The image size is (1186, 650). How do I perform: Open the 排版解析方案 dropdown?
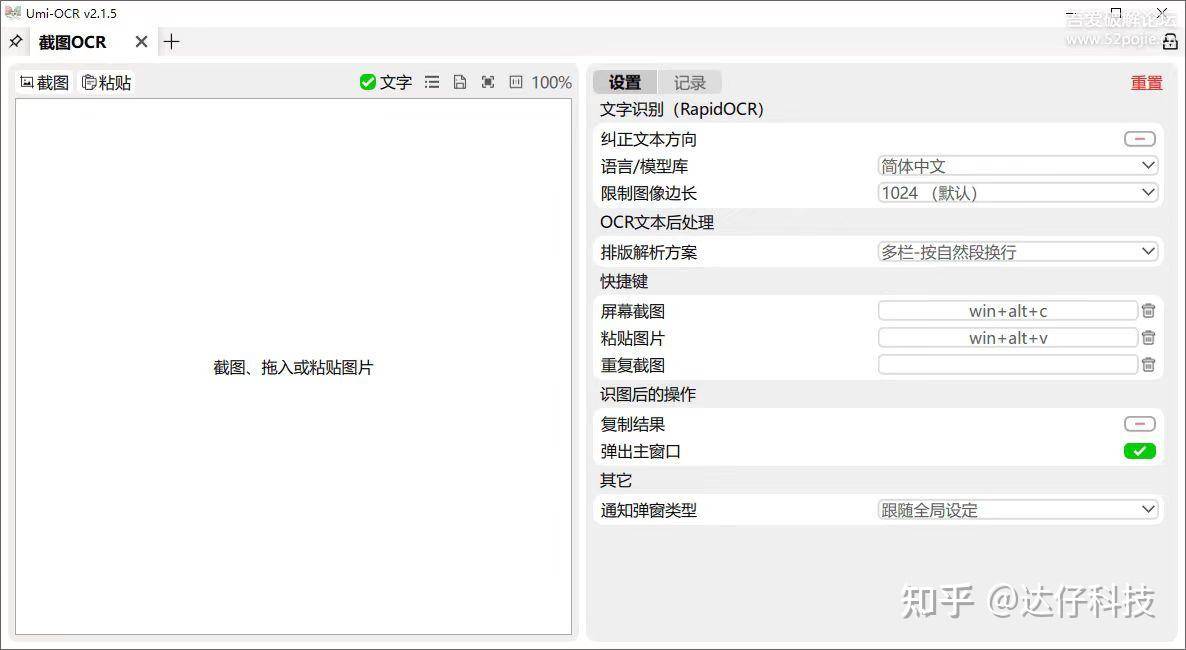pos(1017,252)
